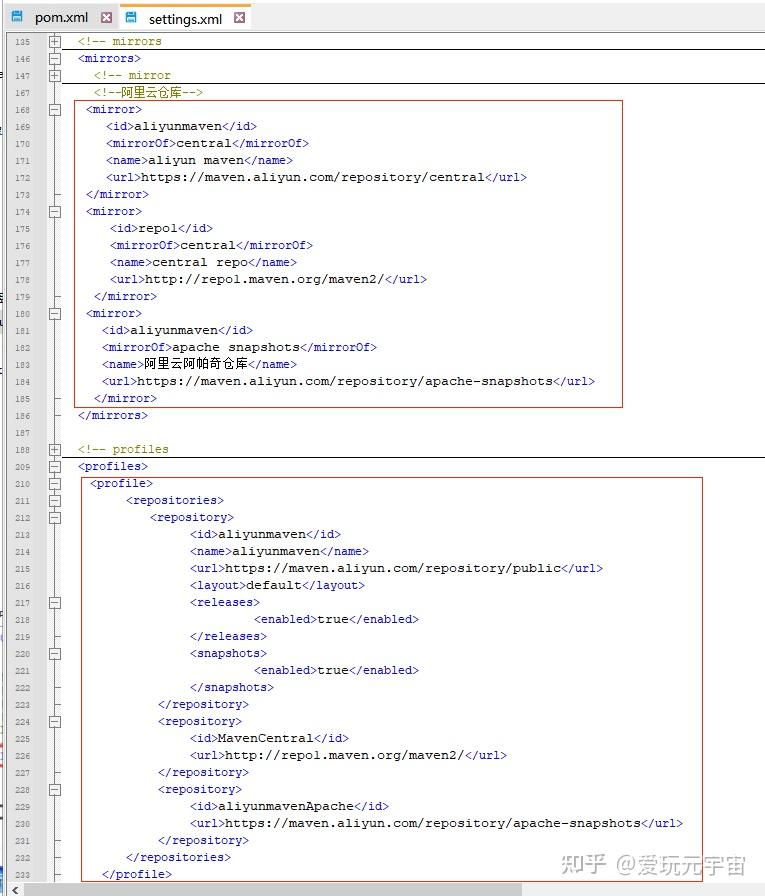
Task: Collapse the releases block at line 217
Action: pos(55,603)
